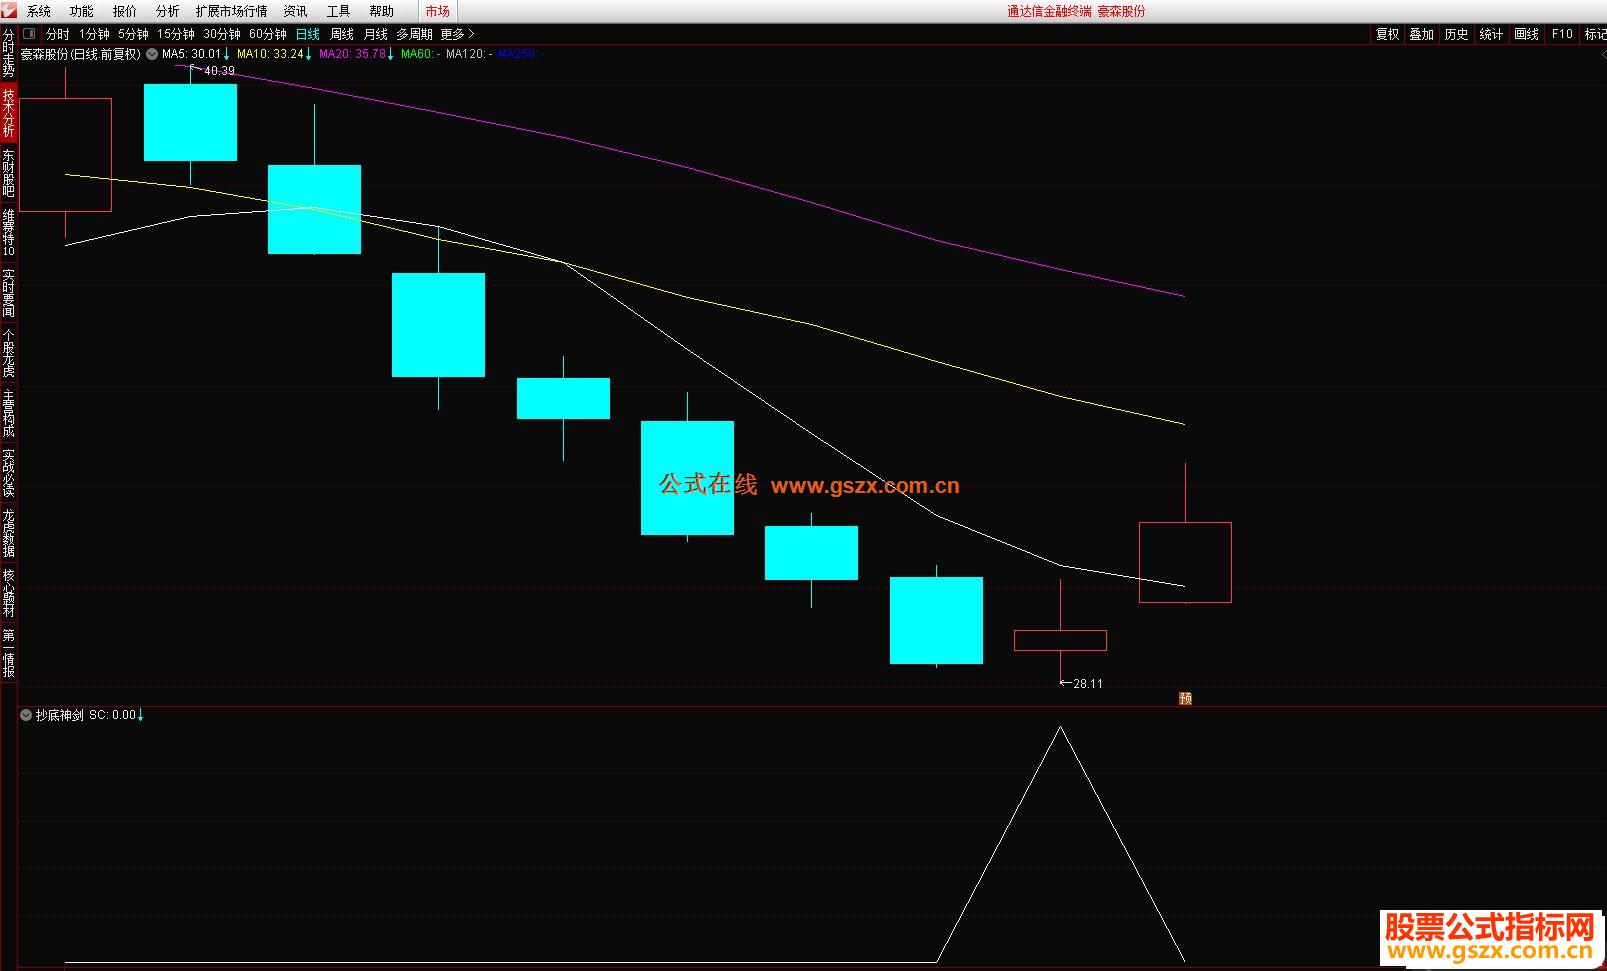Toggle the panel layout icon beside 分时
The image size is (1607, 971).
pos(29,34)
